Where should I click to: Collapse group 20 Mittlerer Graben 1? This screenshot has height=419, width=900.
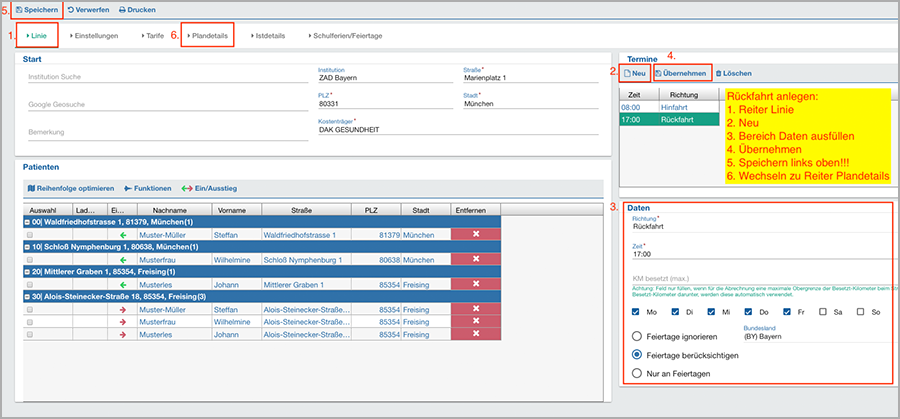coord(26,271)
